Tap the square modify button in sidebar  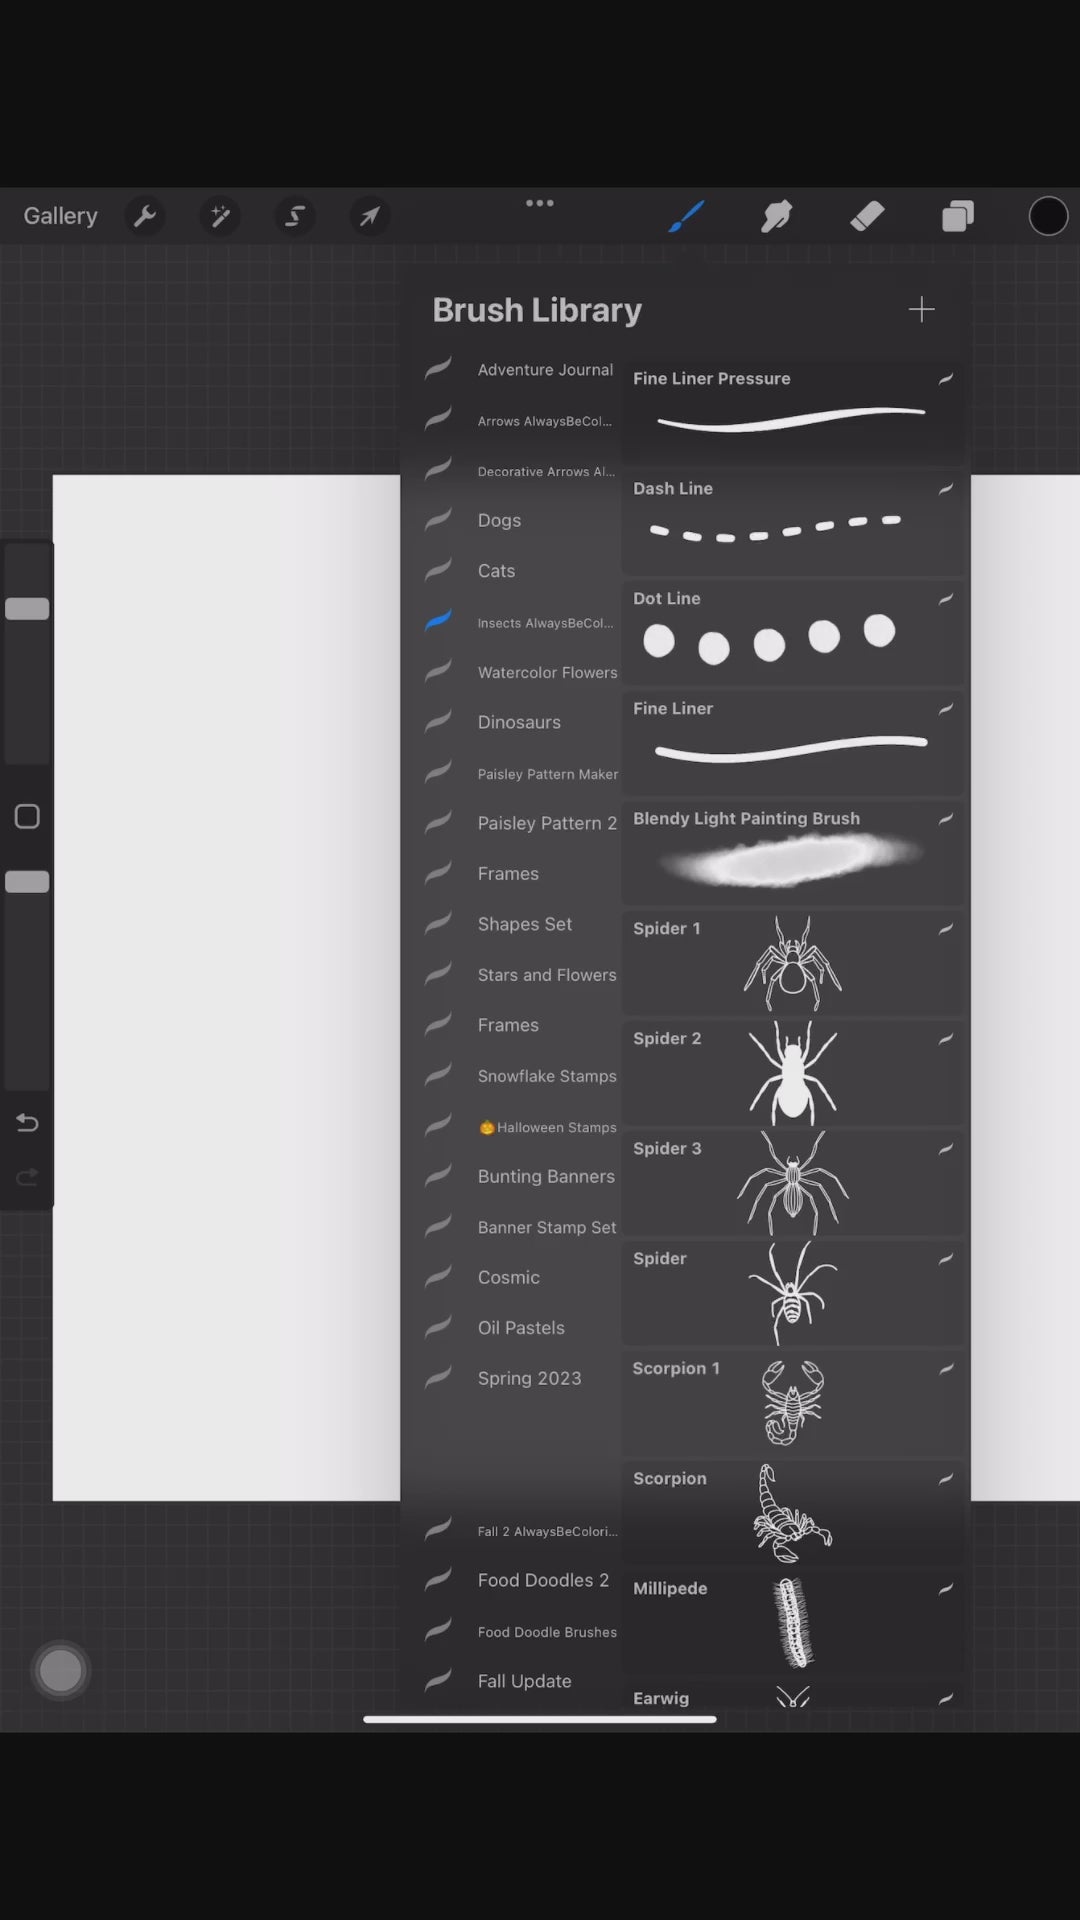27,817
